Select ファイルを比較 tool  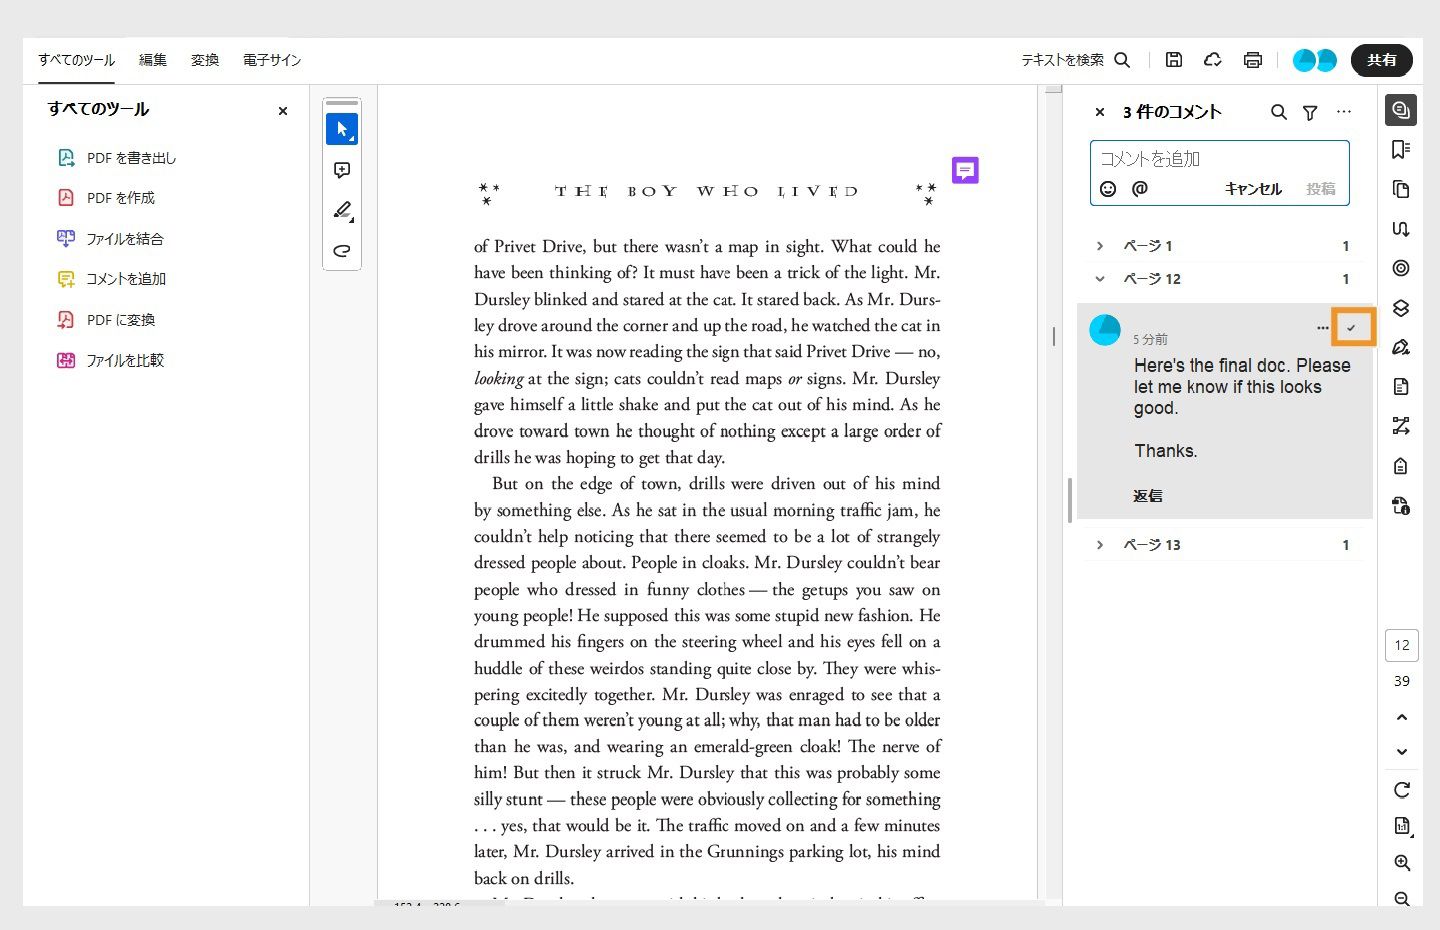(111, 360)
